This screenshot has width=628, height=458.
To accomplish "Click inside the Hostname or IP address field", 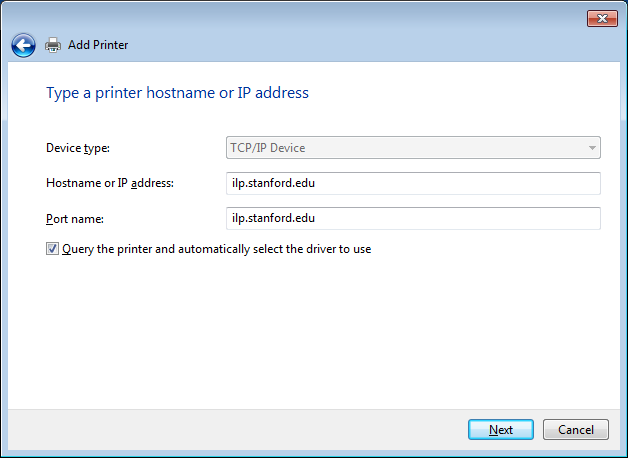I will tap(413, 183).
